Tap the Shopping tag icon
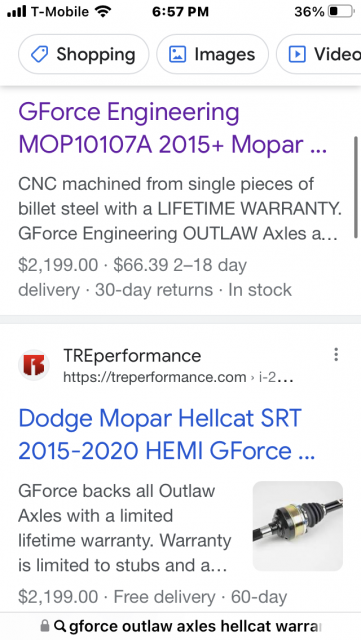361x640 pixels. (40, 54)
